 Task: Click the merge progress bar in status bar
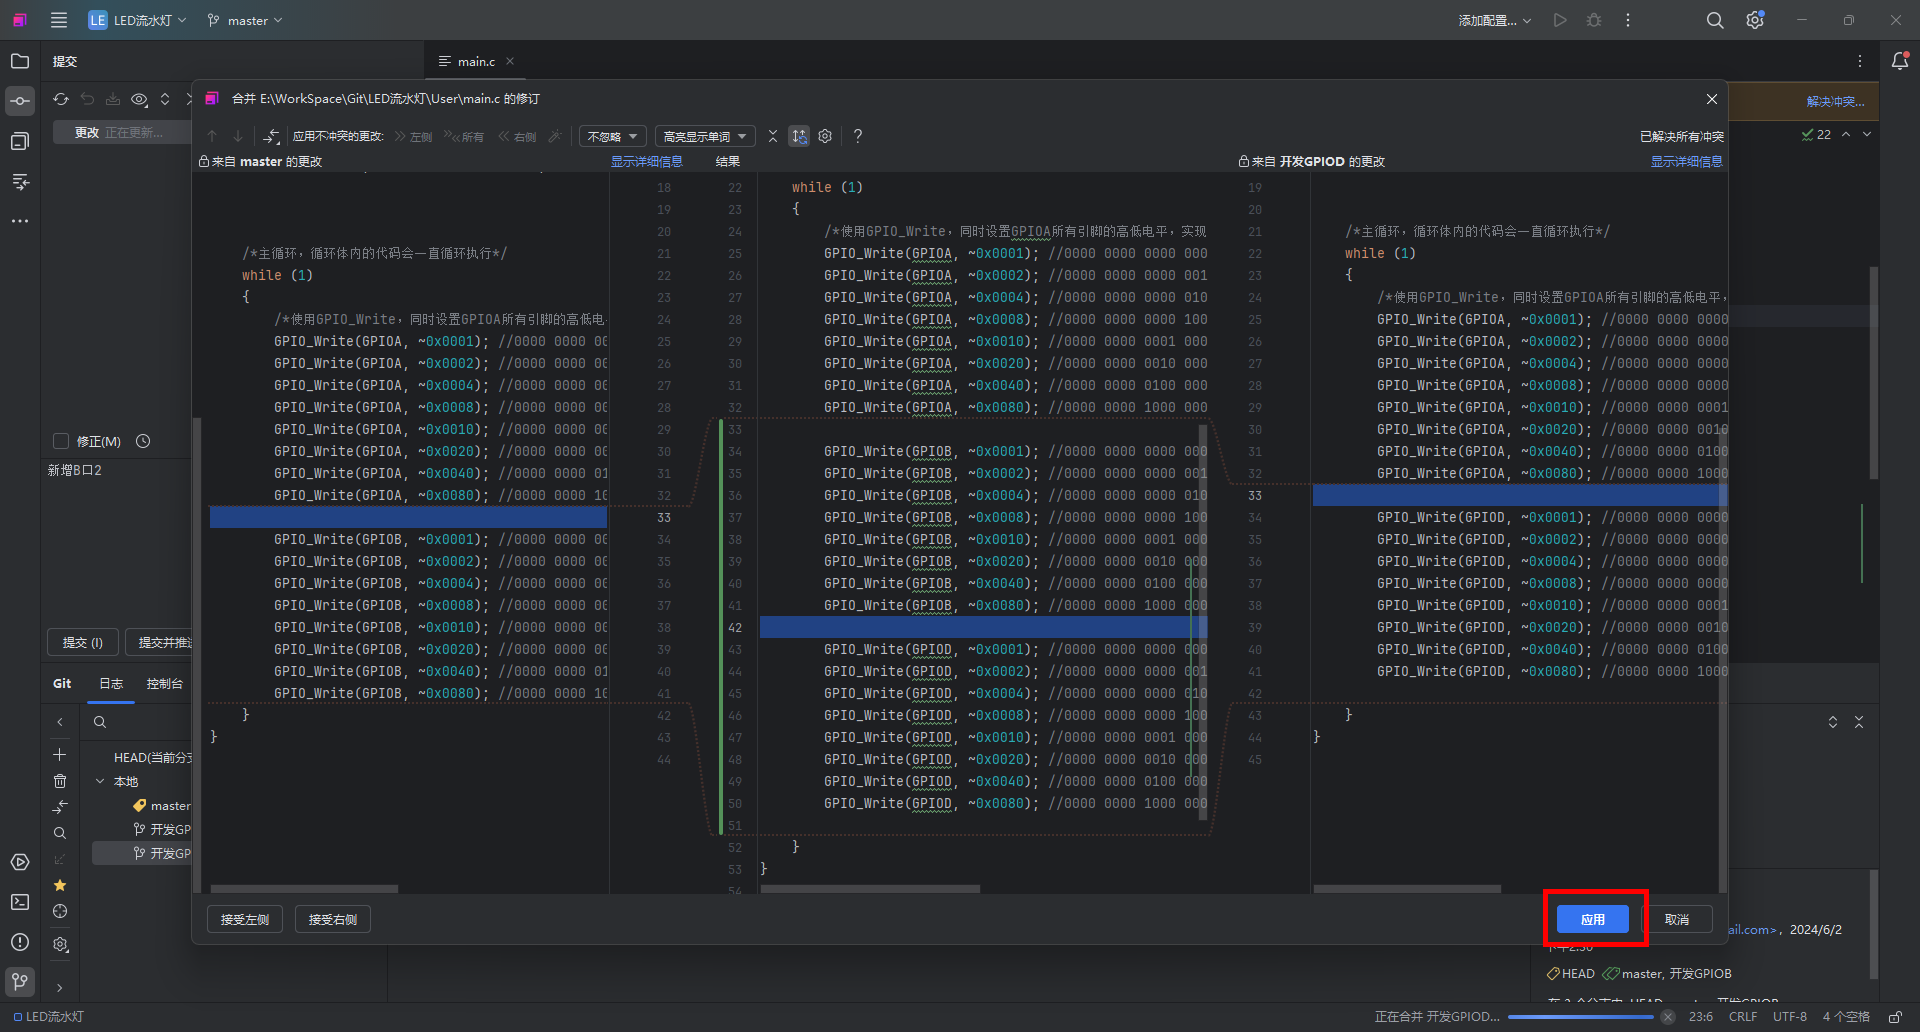pos(1580,1017)
